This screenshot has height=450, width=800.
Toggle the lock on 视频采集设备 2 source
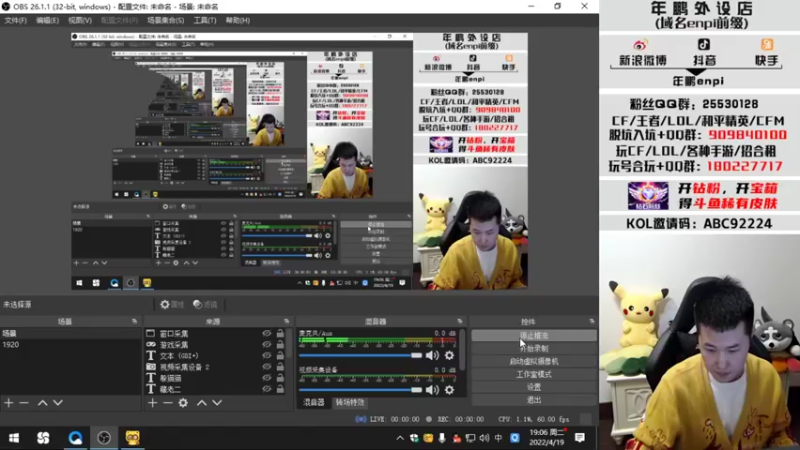pos(280,367)
